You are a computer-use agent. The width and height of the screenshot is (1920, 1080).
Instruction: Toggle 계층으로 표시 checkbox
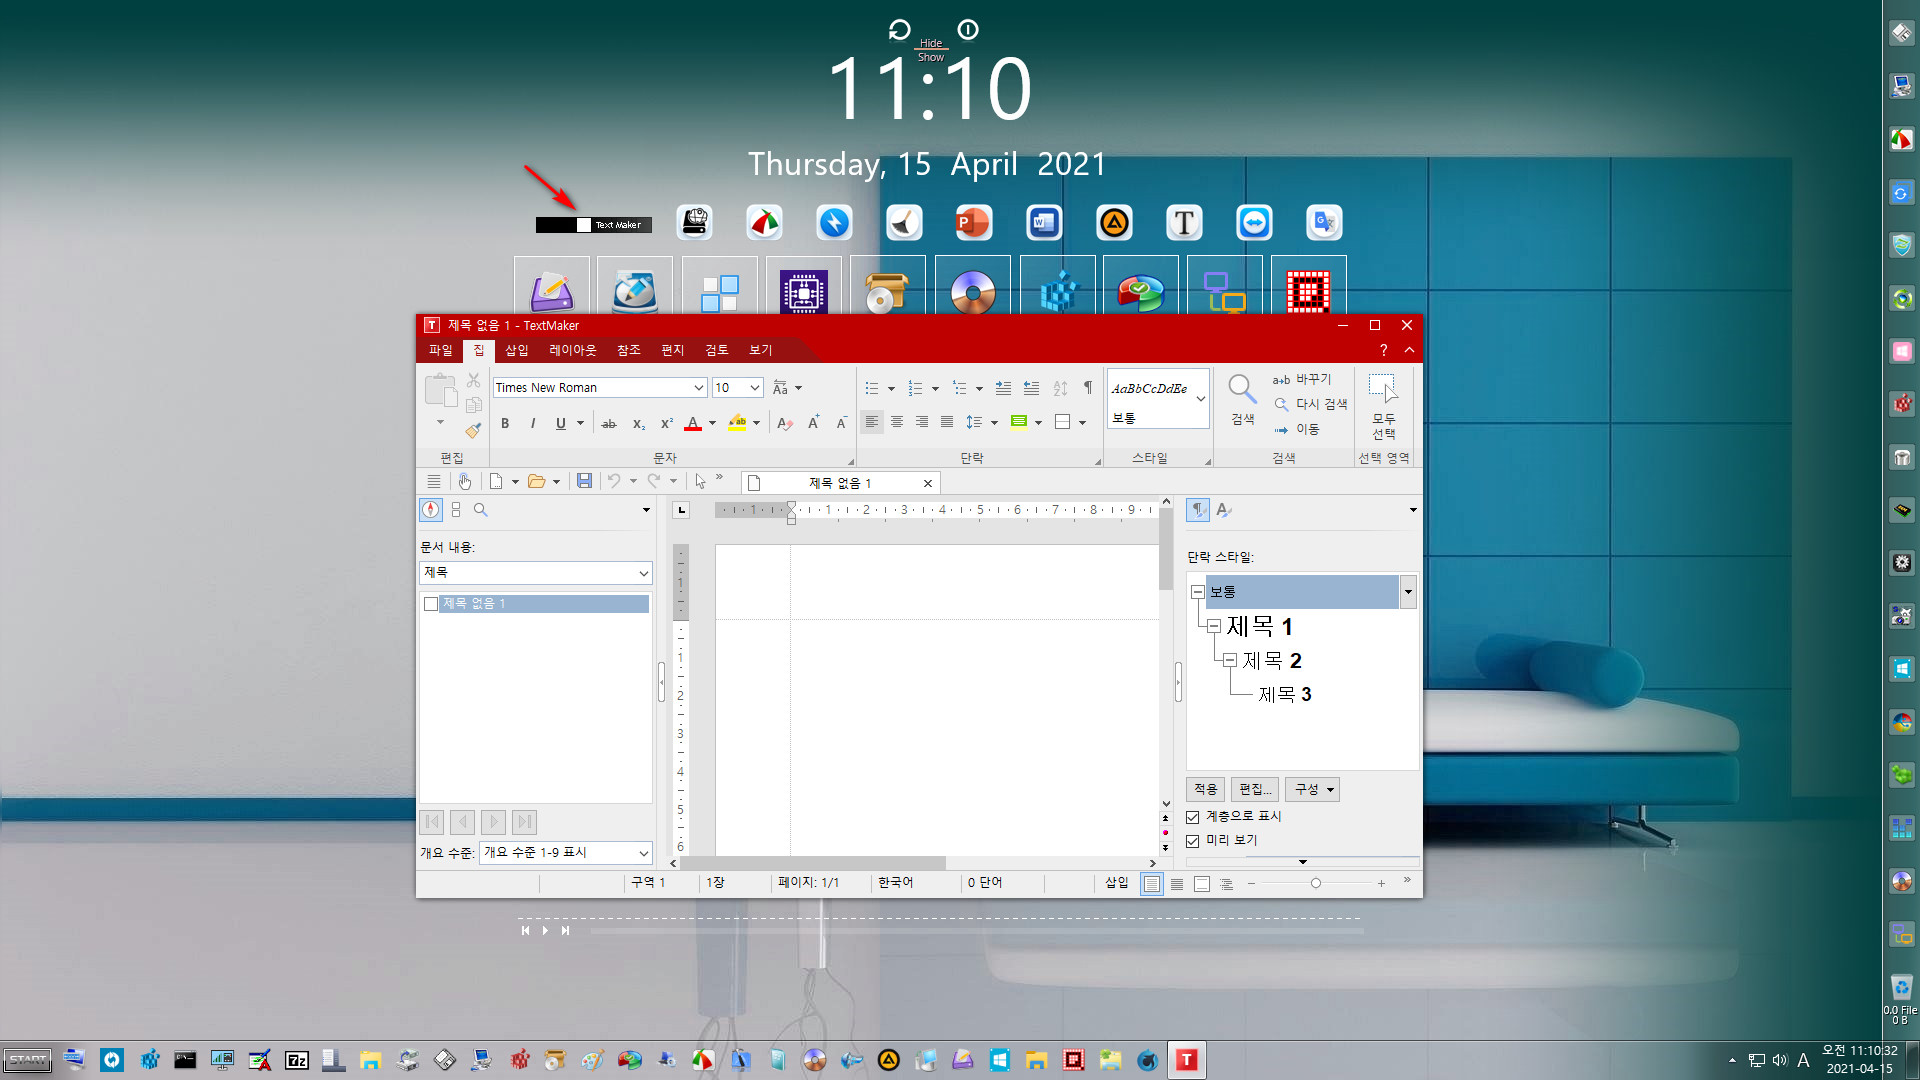[1193, 817]
